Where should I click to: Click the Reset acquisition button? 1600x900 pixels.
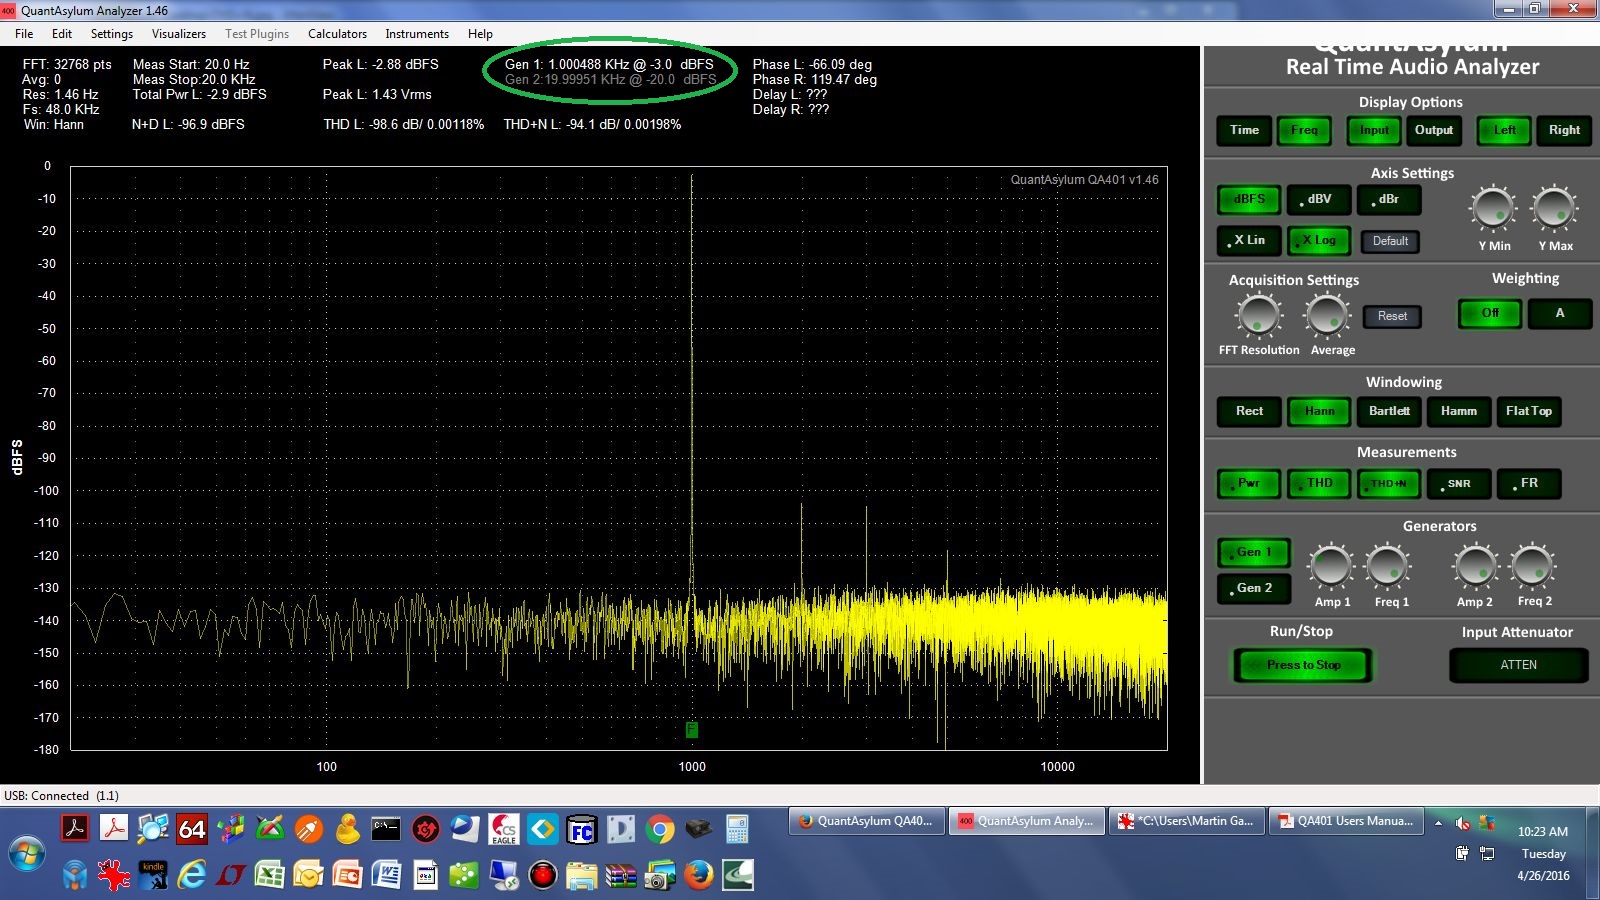[1392, 316]
